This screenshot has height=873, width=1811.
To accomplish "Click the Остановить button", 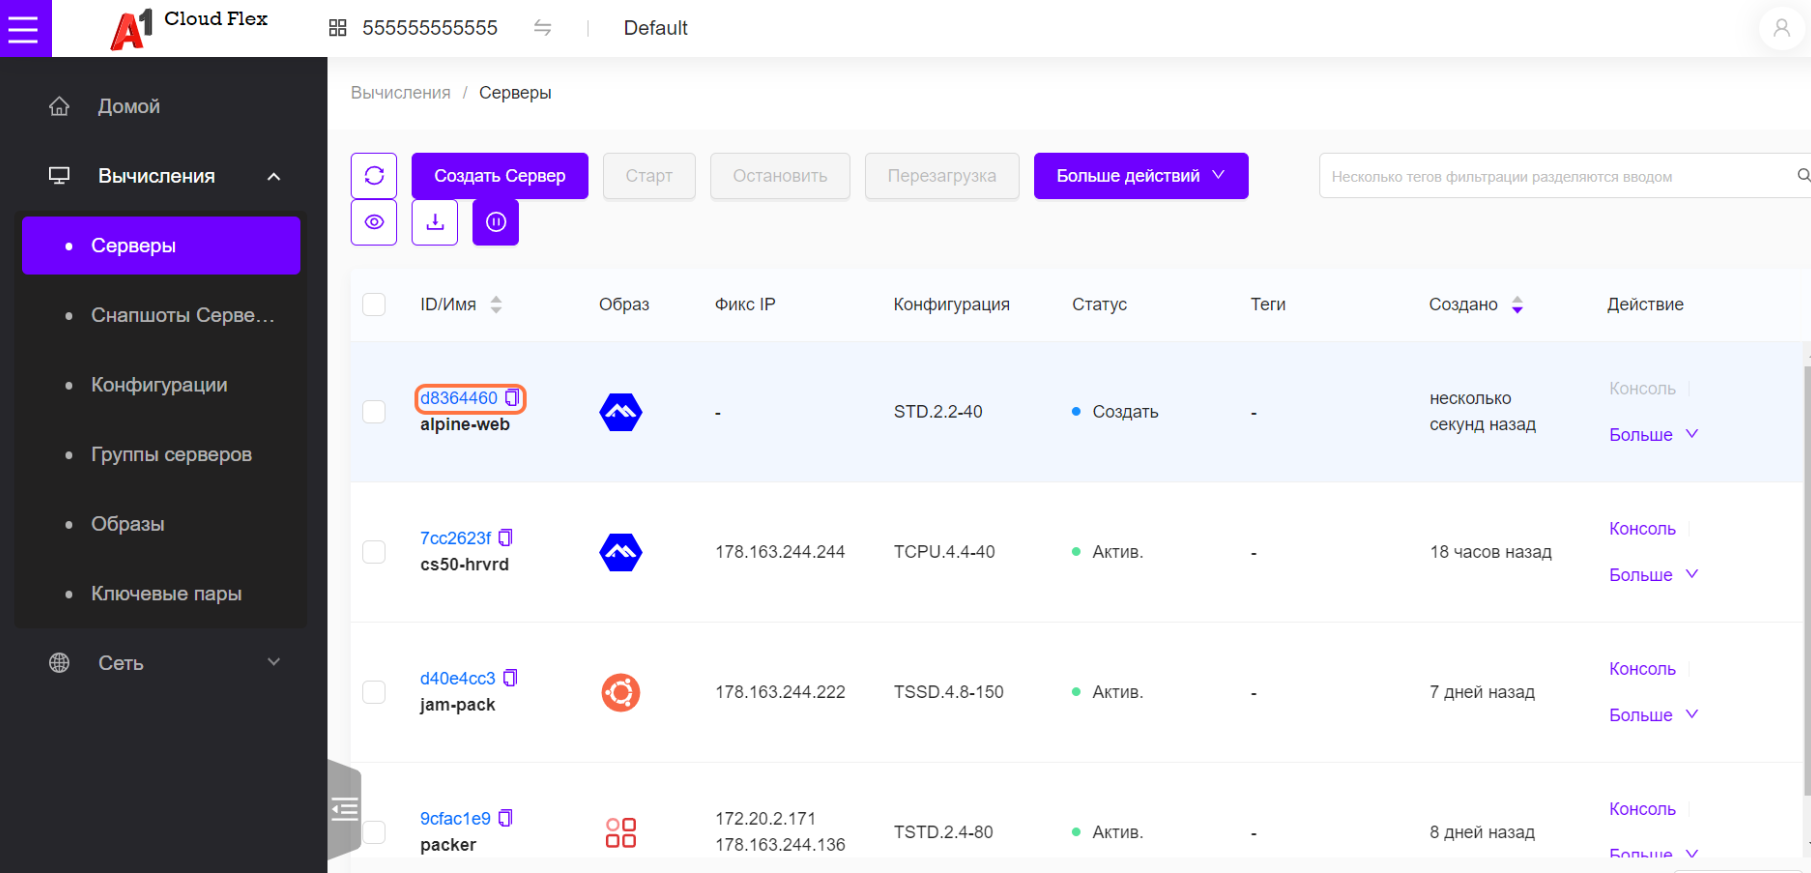I will (x=780, y=176).
